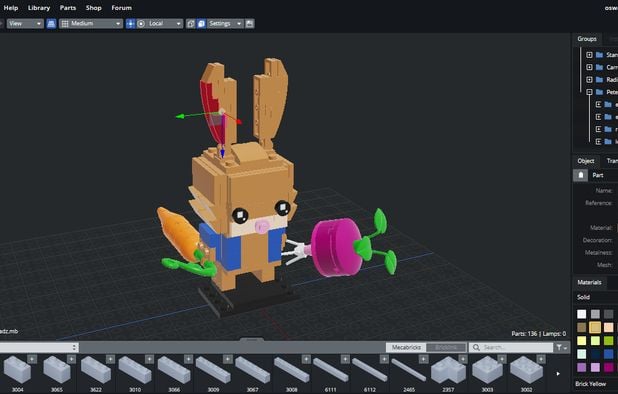Image resolution: width=618 pixels, height=394 pixels.
Task: Select brick part 3010 thumbnail
Action: (135, 369)
